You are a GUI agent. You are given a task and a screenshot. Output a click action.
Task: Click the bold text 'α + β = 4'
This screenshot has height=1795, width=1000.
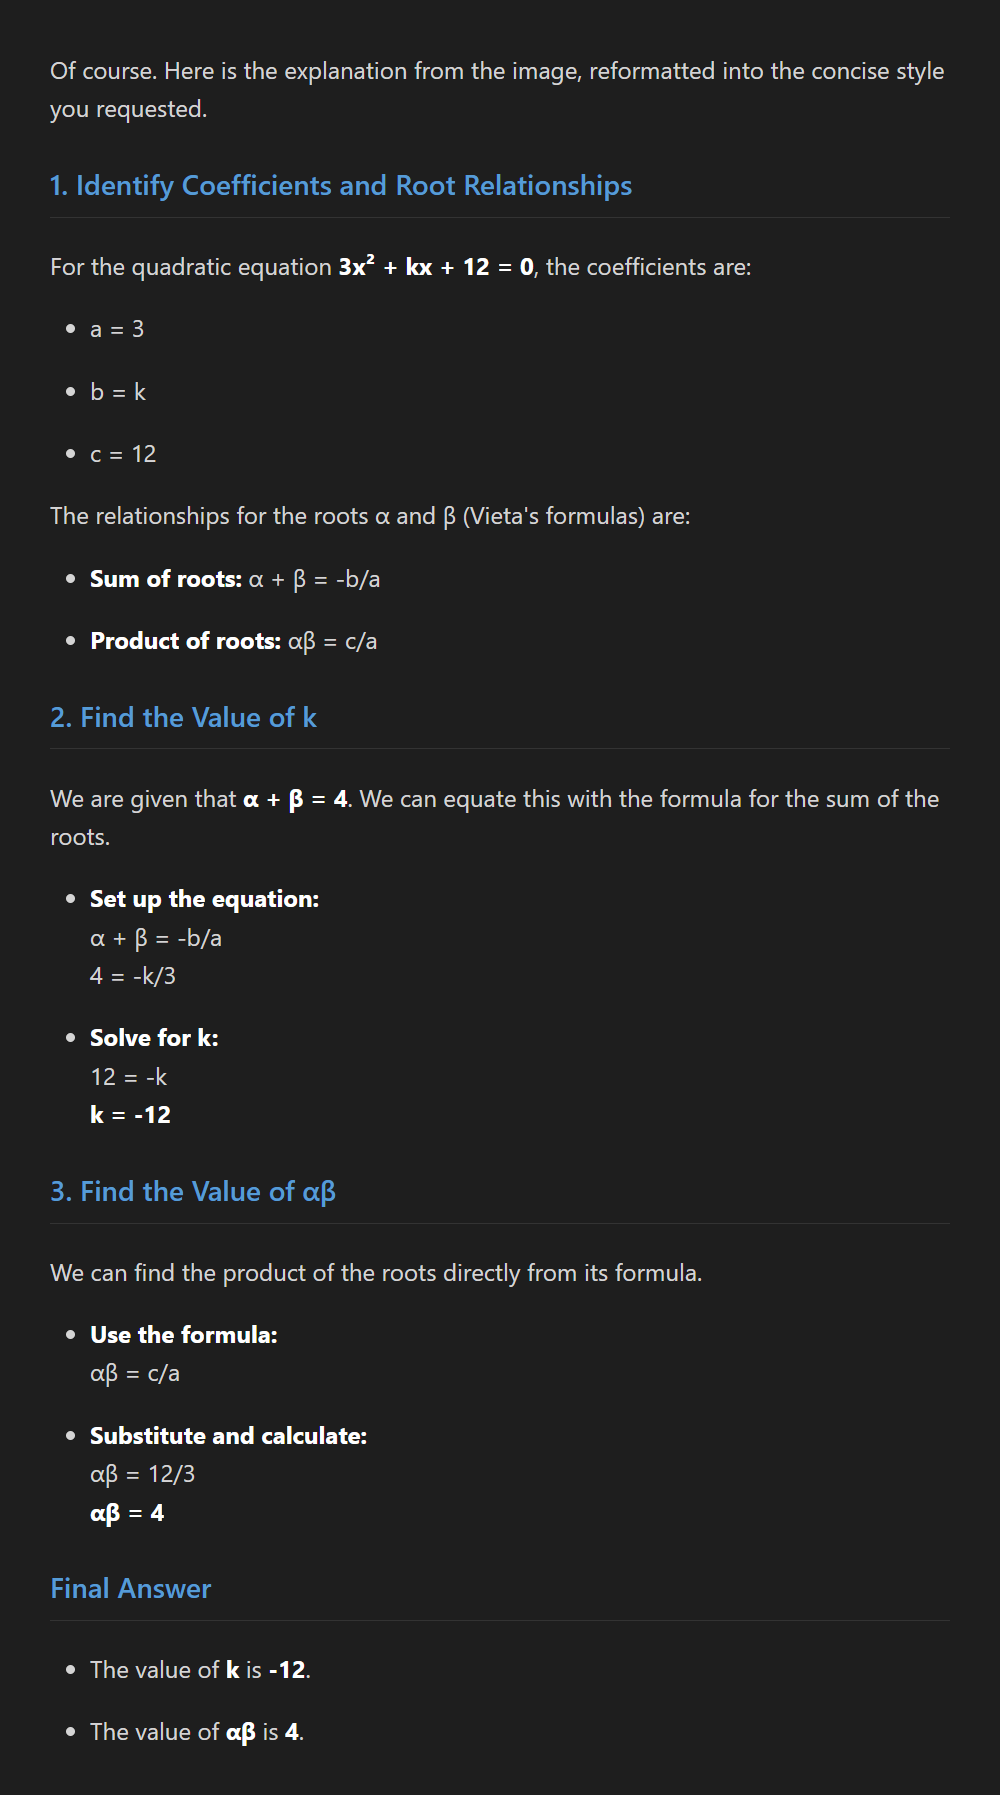(295, 800)
